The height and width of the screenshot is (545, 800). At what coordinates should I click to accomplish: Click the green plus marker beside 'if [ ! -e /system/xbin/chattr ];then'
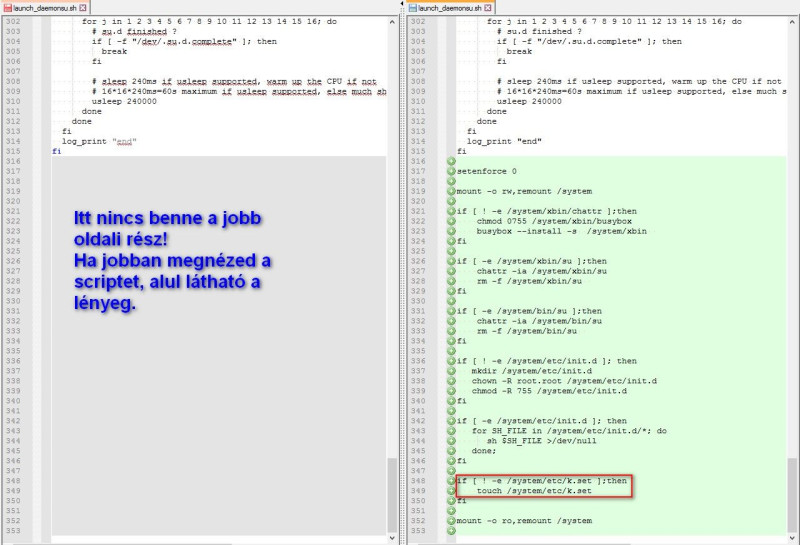point(451,211)
